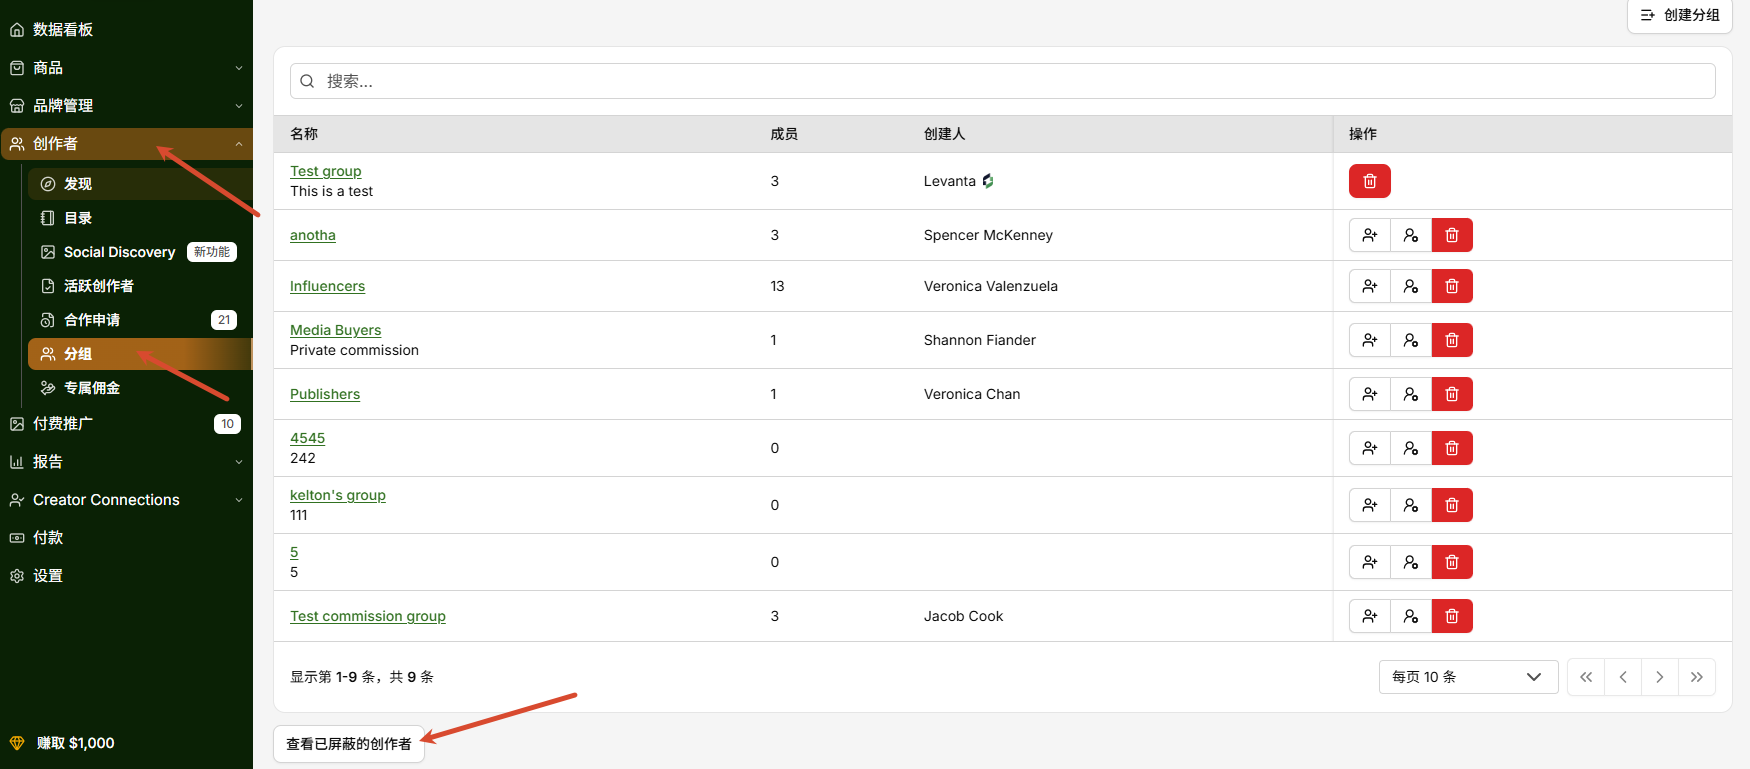The height and width of the screenshot is (769, 1750).
Task: Open member settings for Media Buyers
Action: pyautogui.click(x=1410, y=340)
